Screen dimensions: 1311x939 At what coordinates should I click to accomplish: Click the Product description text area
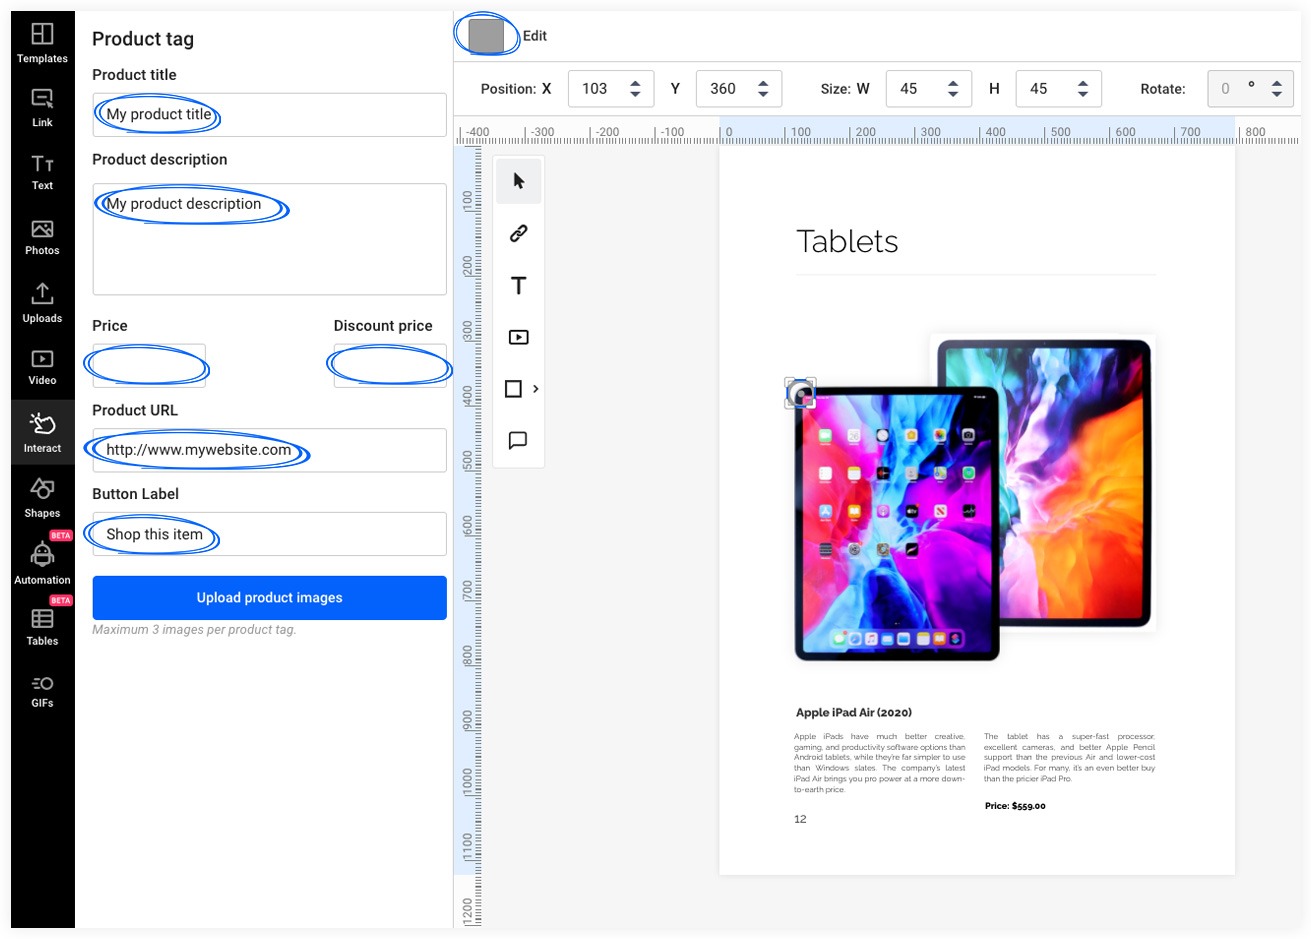269,239
